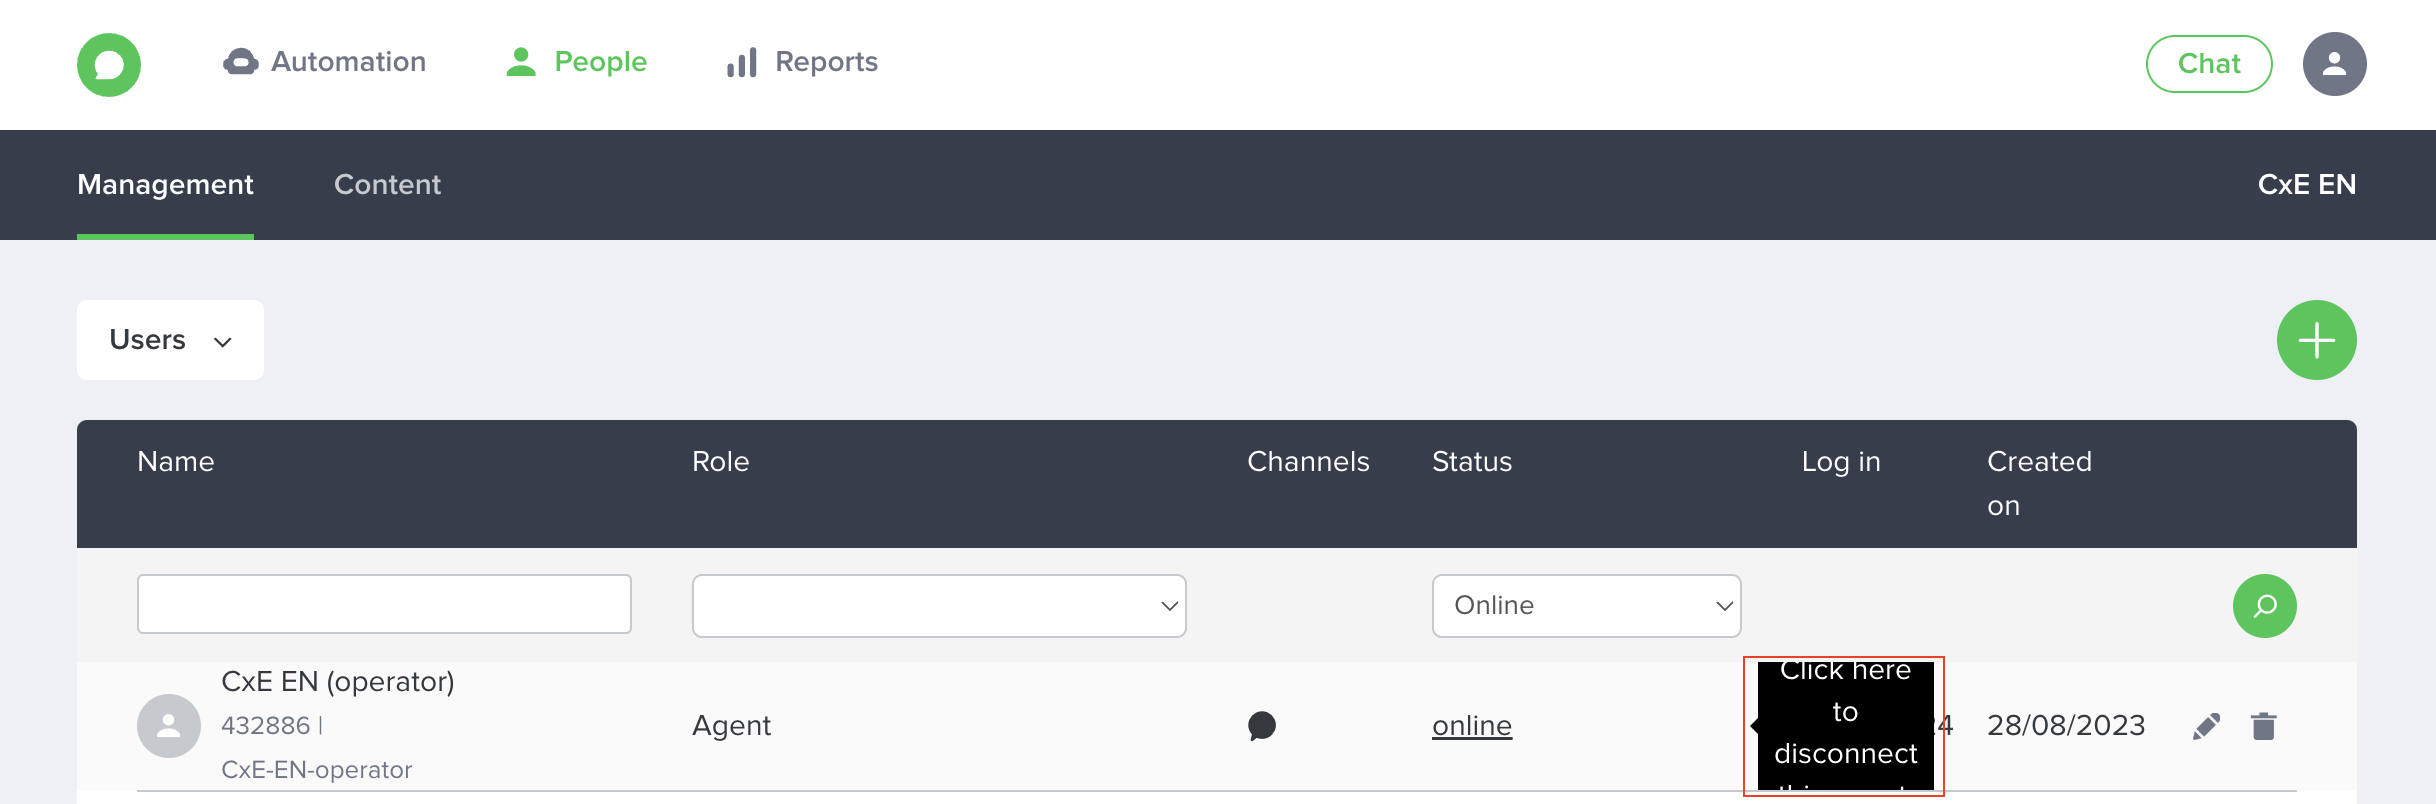Click the online status link

pyautogui.click(x=1471, y=726)
